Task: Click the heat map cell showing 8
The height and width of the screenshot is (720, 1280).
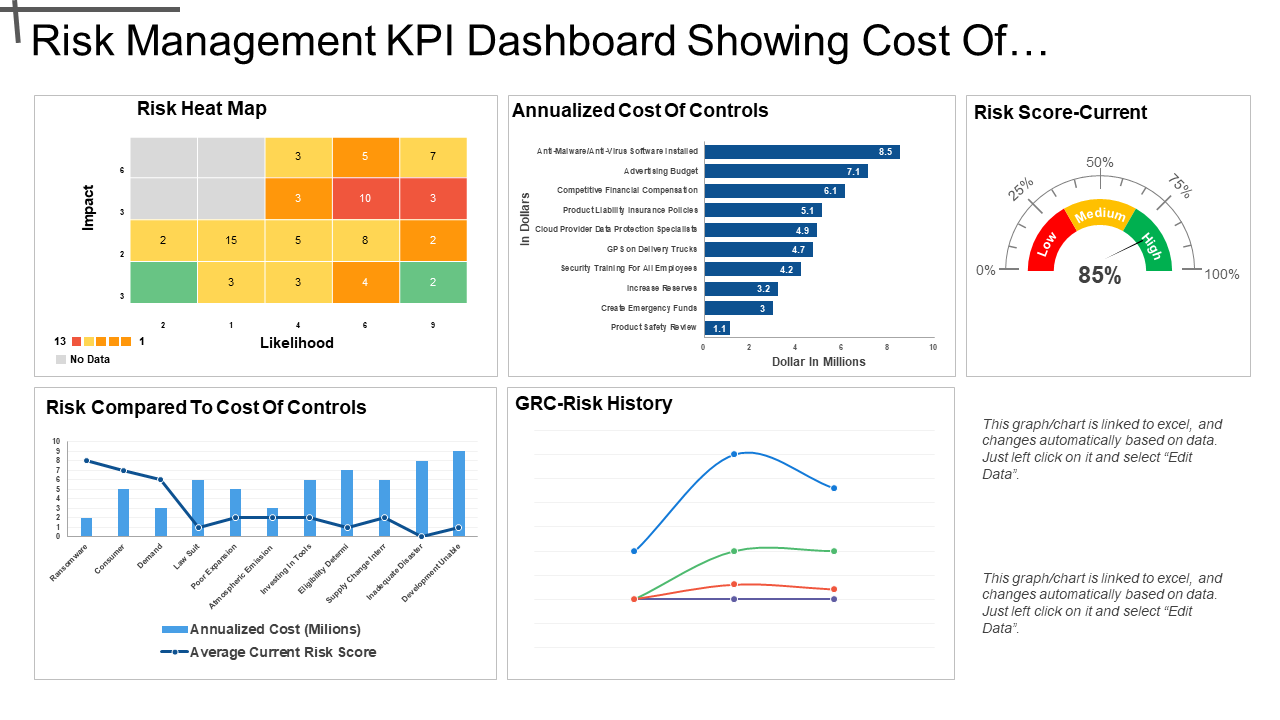Action: pos(365,240)
